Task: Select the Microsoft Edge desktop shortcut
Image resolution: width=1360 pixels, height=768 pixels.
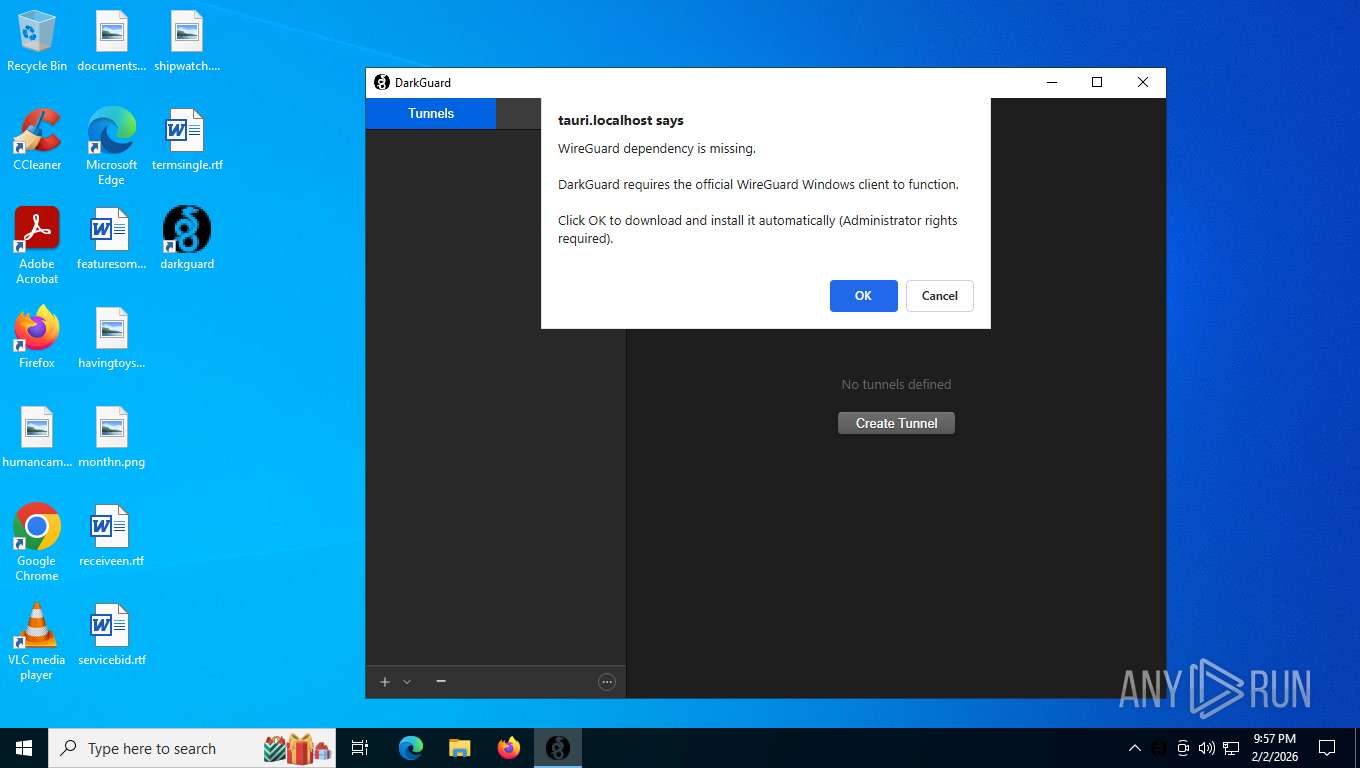Action: pos(111,147)
